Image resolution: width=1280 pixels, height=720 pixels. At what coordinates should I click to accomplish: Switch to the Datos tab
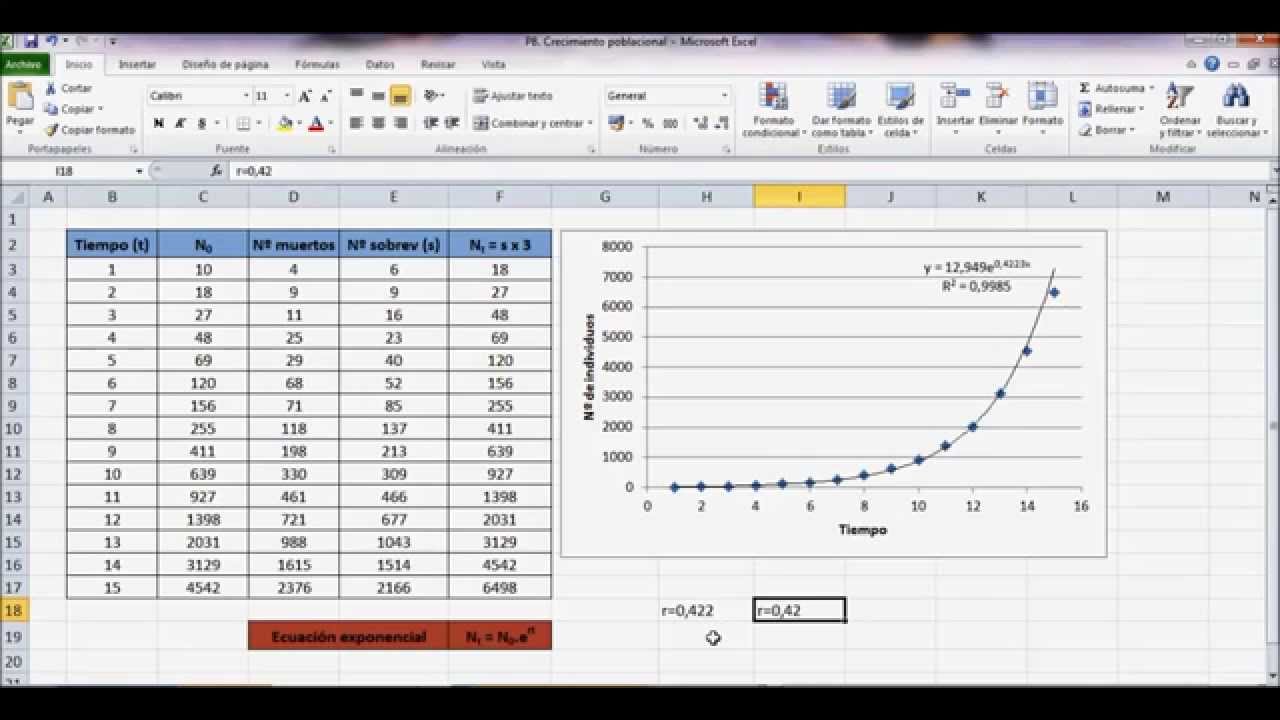pos(380,64)
